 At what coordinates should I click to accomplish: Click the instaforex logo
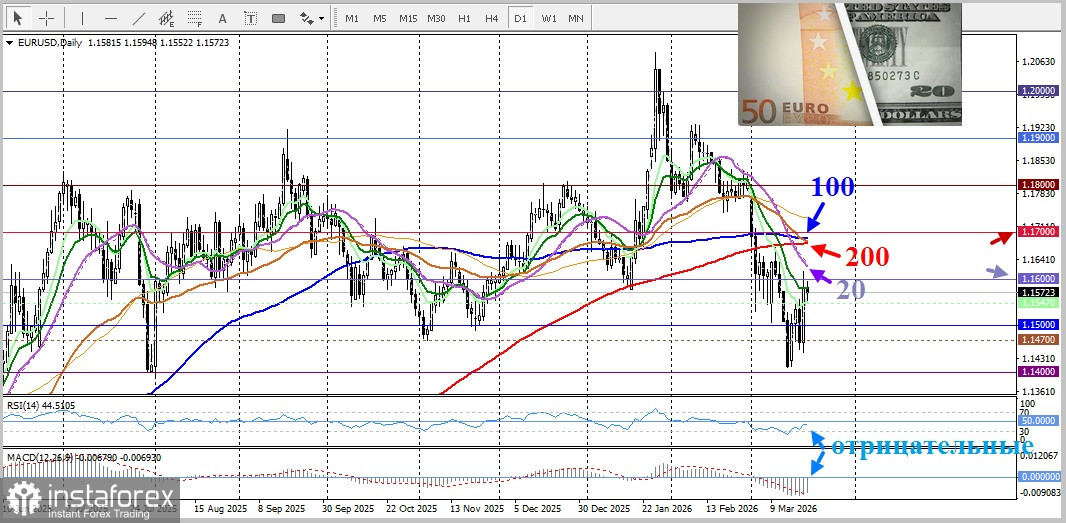pyautogui.click(x=91, y=498)
